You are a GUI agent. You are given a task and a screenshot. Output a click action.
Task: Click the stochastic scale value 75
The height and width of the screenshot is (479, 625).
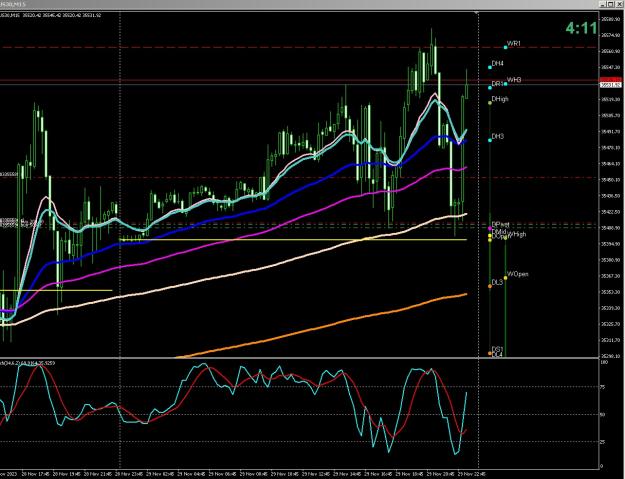[x=603, y=387]
